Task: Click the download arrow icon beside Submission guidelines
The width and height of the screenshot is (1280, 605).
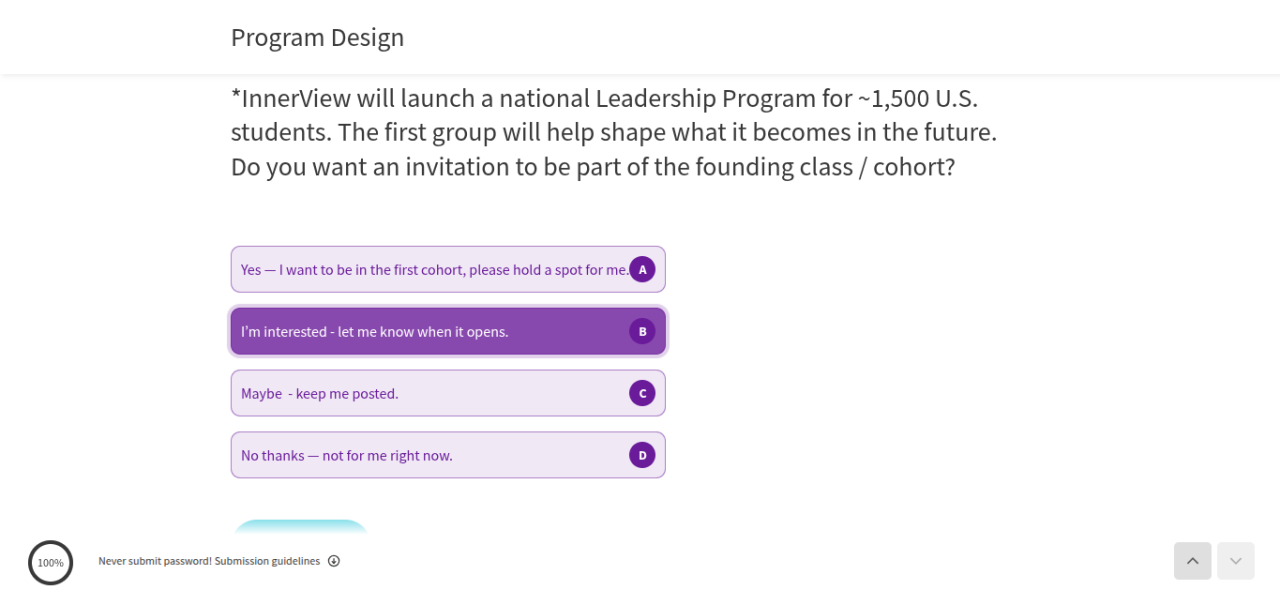Action: (x=334, y=561)
